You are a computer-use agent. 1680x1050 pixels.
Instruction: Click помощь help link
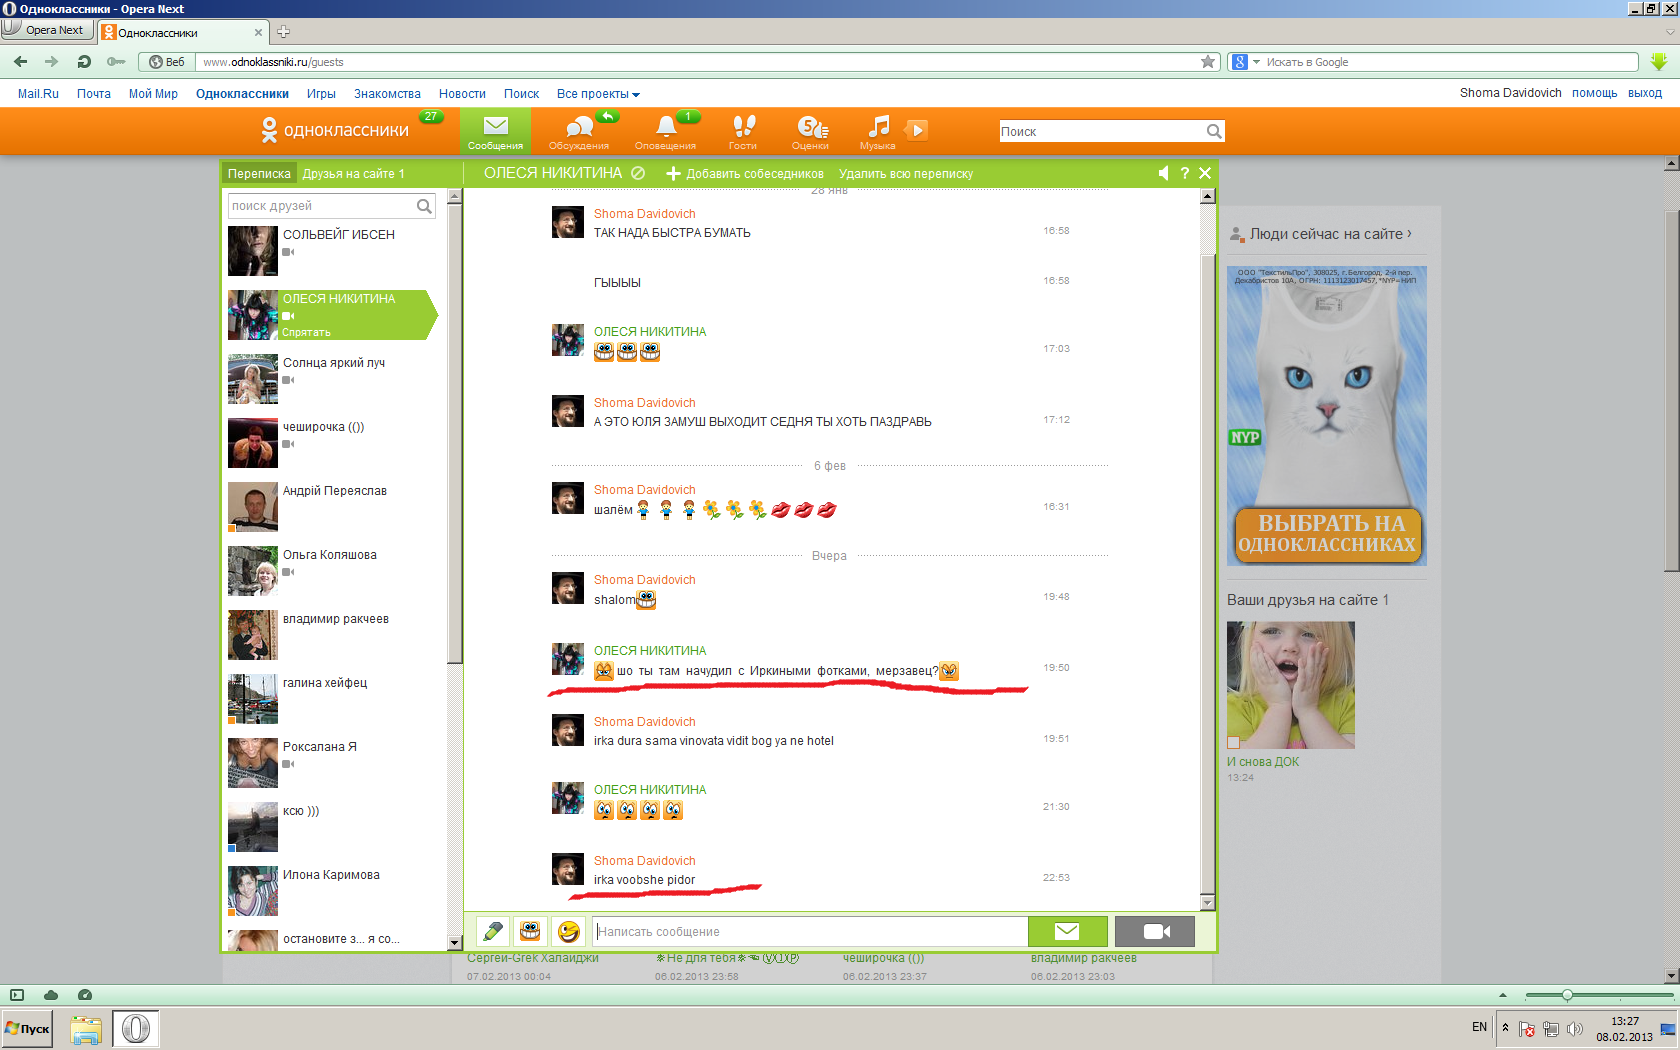tap(1594, 93)
